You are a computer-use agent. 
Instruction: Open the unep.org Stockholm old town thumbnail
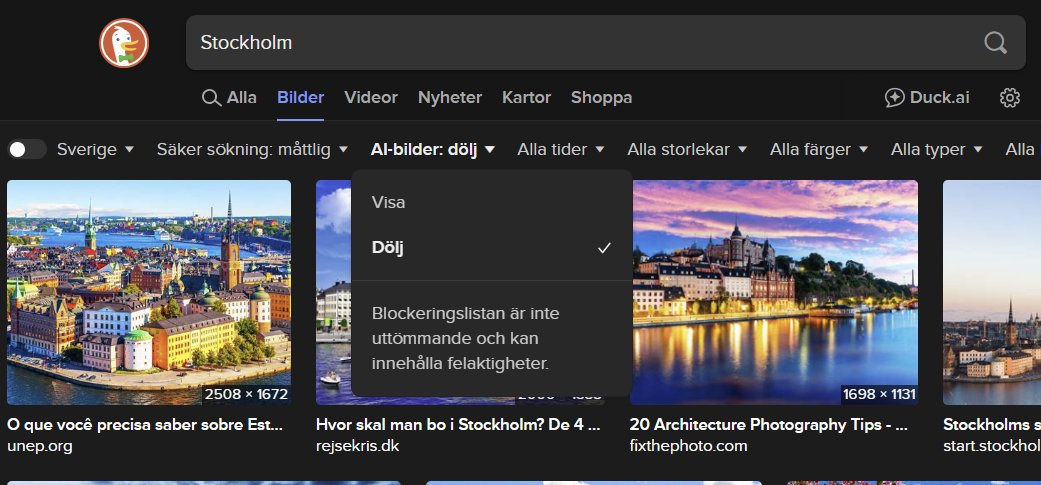pos(149,292)
